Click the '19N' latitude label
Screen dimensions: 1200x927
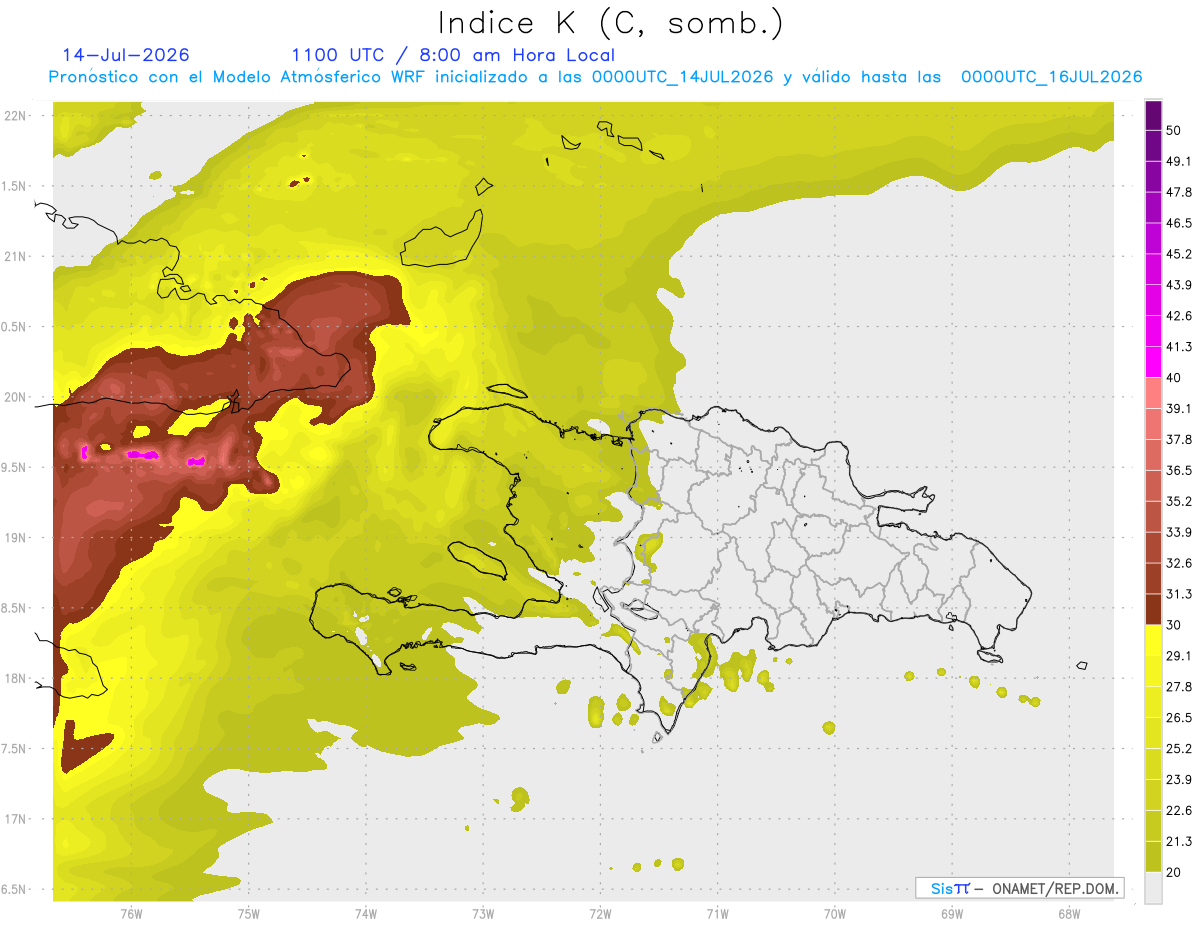[x=16, y=538]
